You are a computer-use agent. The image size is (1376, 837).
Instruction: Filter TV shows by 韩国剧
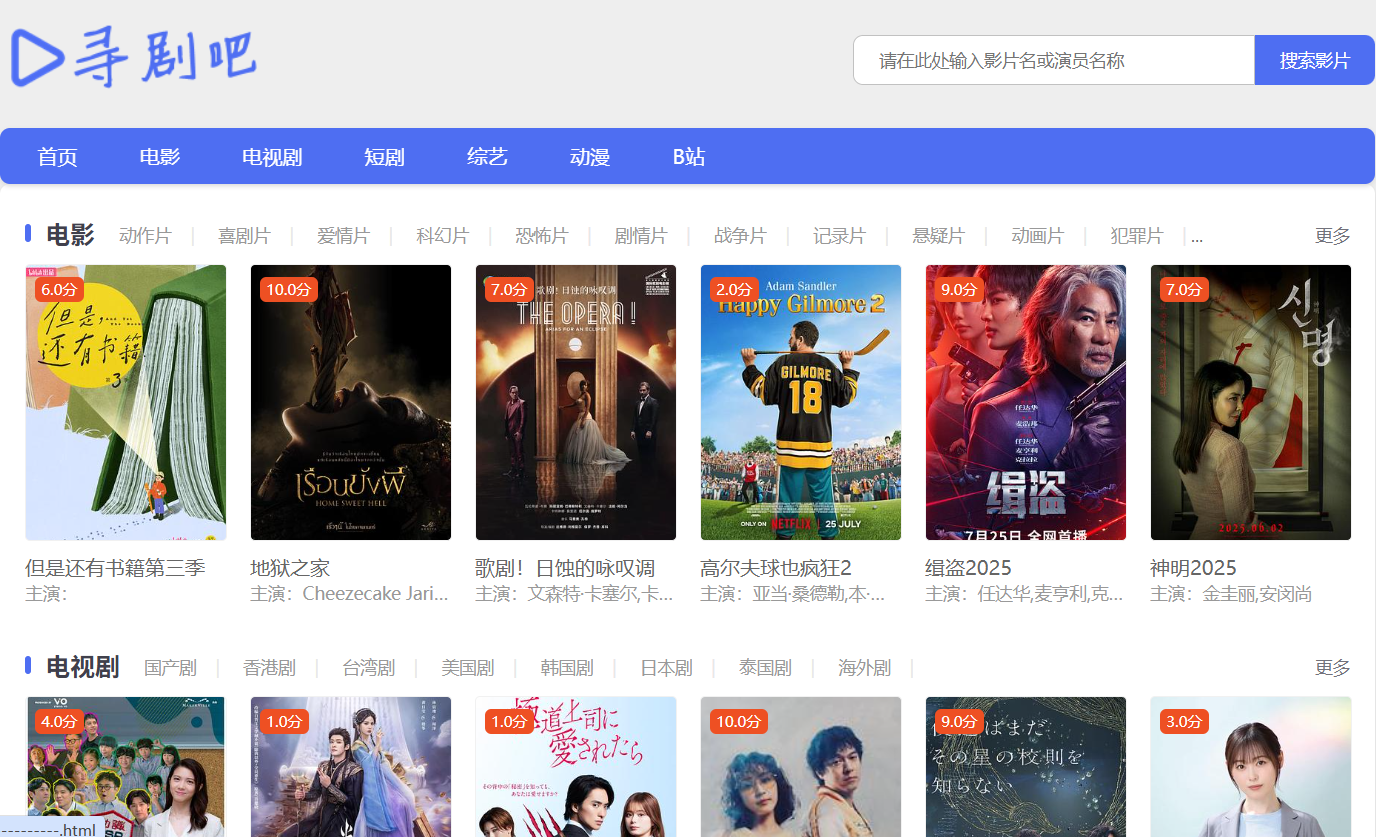[567, 668]
